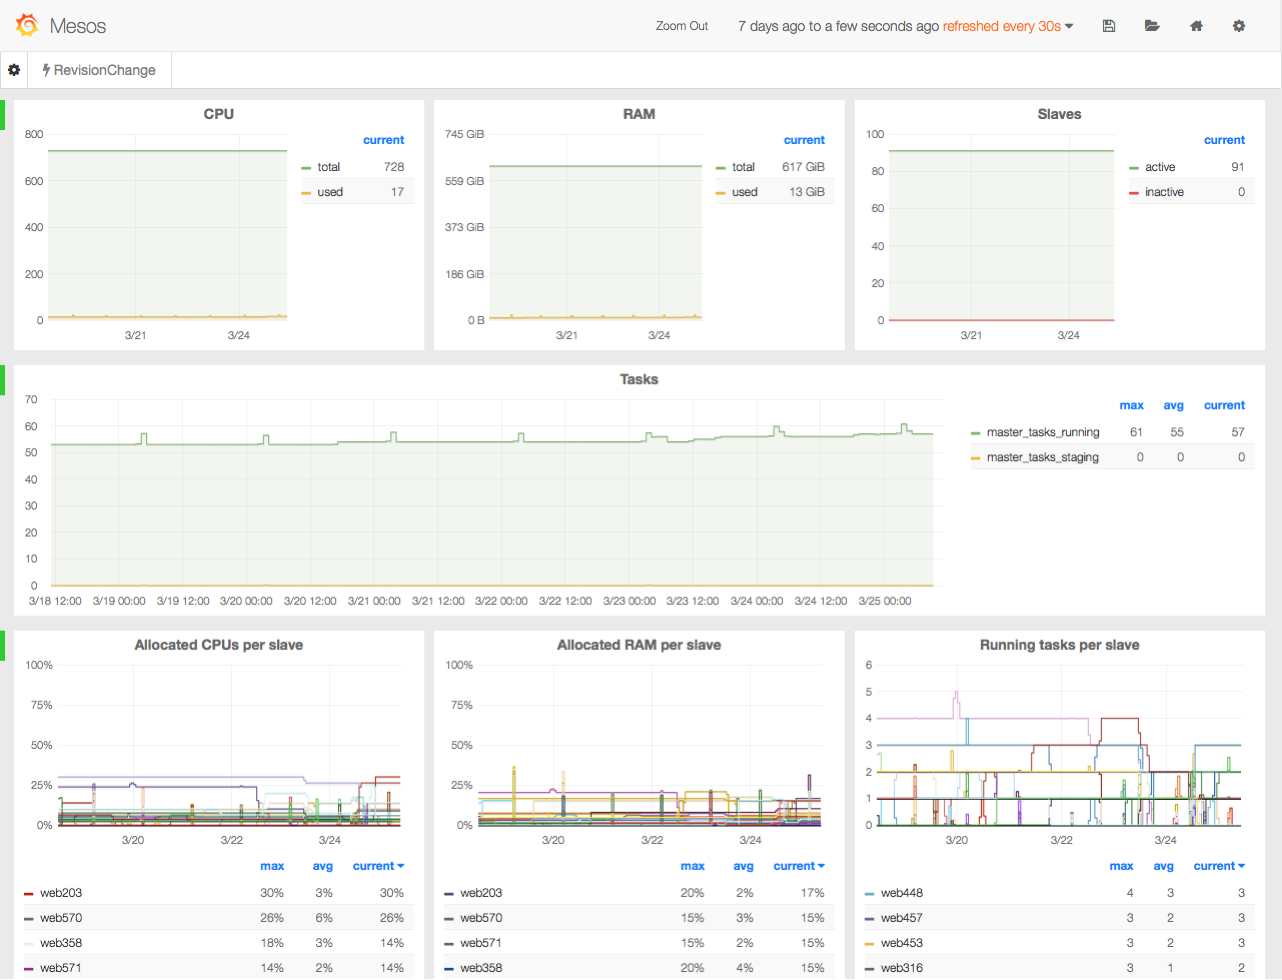The height and width of the screenshot is (980, 1282).
Task: Toggle current sort in Allocated RAM table
Action: [x=799, y=866]
